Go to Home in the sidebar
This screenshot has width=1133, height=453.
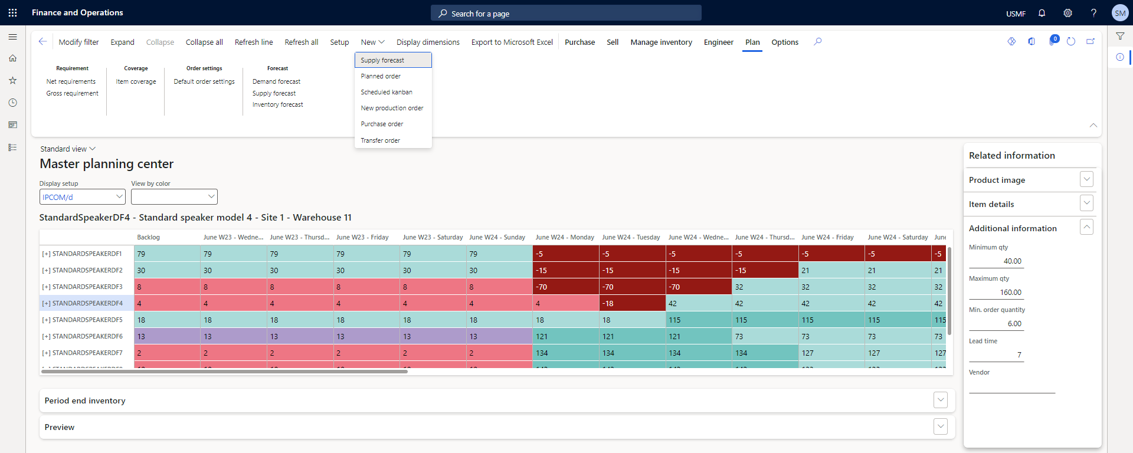pyautogui.click(x=12, y=58)
